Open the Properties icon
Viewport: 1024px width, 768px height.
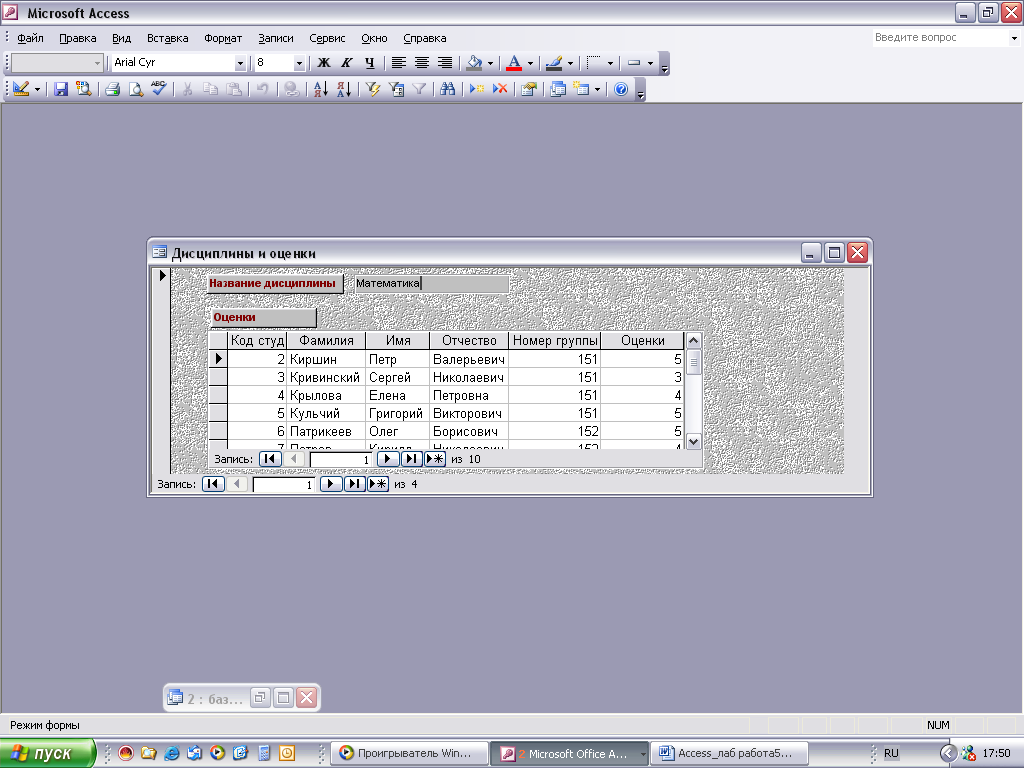point(529,89)
